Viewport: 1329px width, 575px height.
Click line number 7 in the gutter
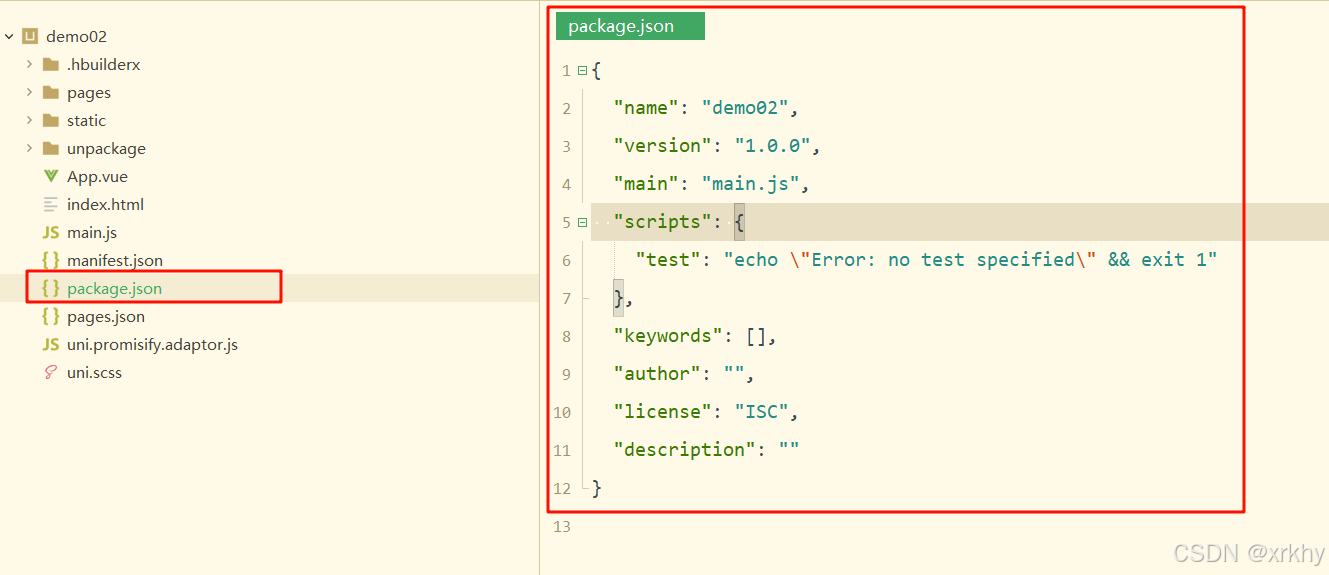coord(567,299)
